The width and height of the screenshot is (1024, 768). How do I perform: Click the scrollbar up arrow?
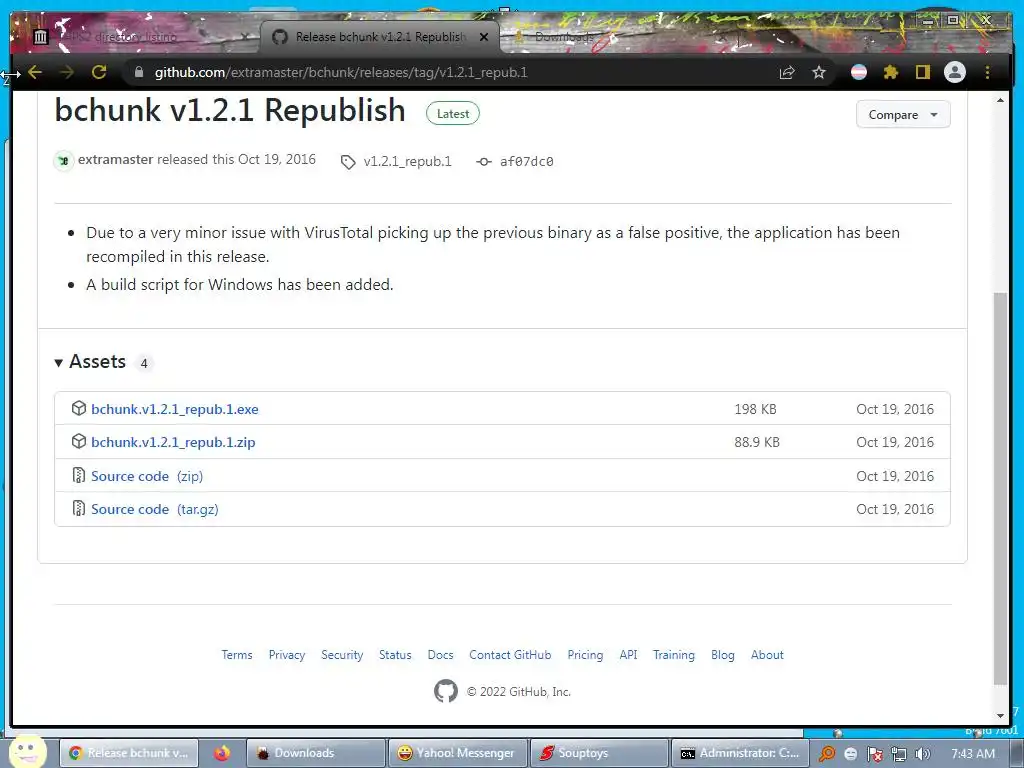tap(1000, 100)
